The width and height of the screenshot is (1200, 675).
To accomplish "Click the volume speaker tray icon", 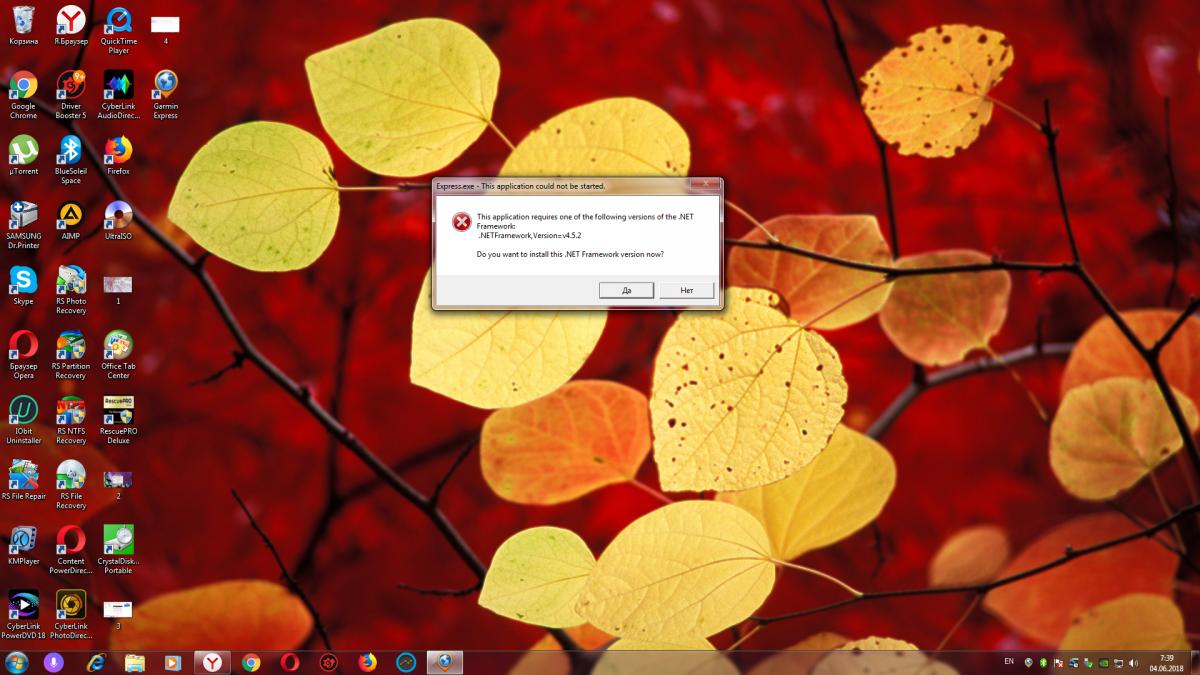I will (x=1132, y=662).
